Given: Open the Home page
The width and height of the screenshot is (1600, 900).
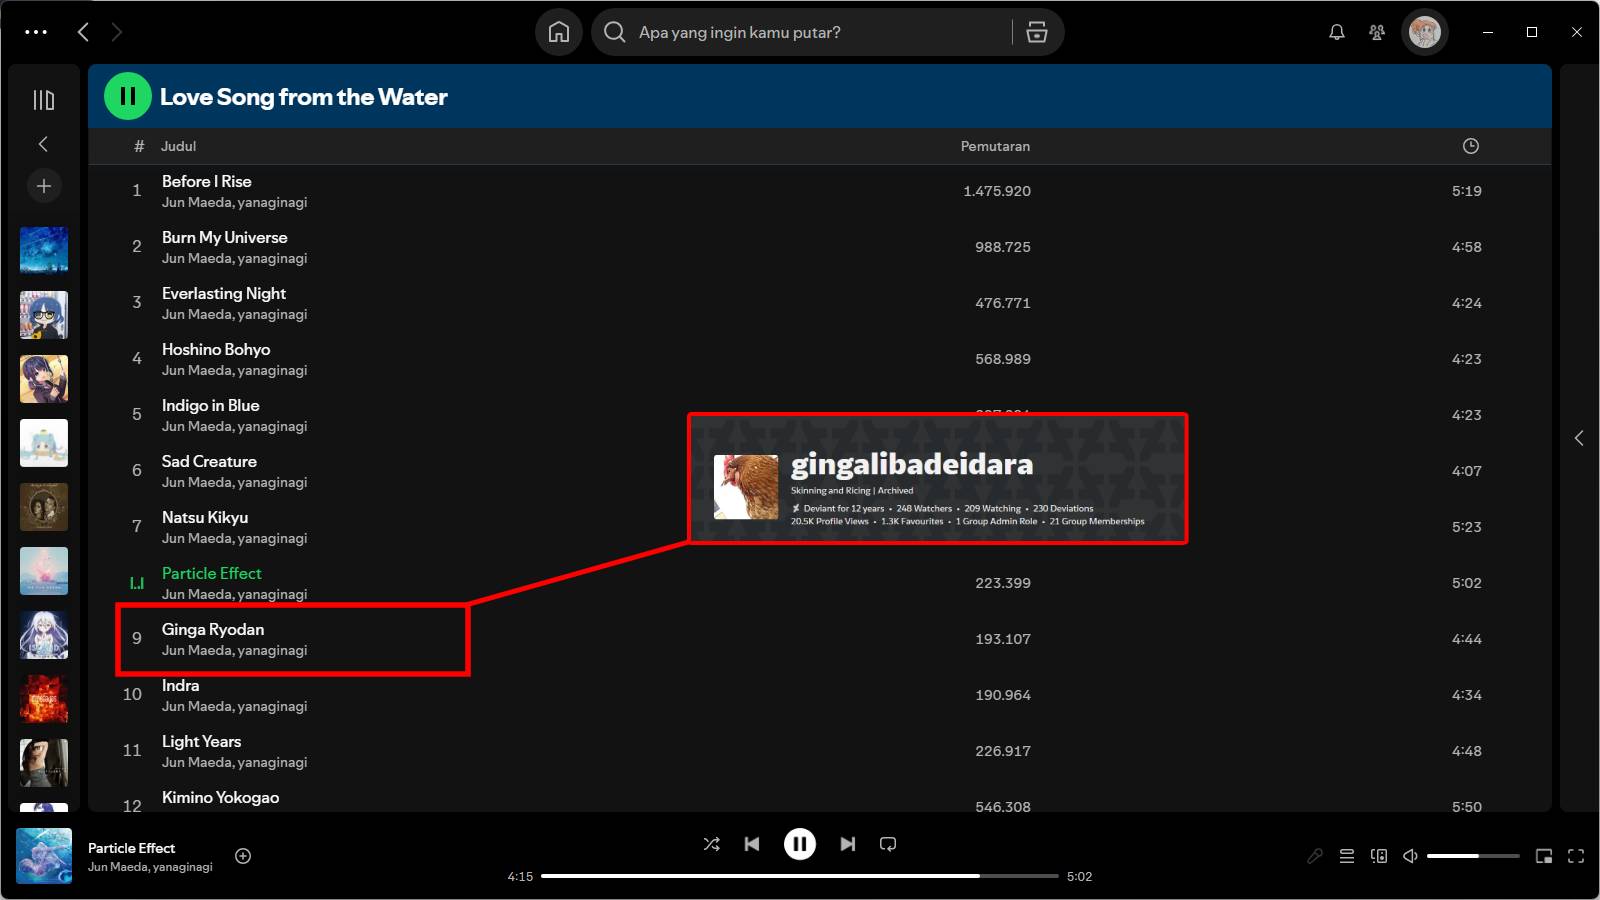Looking at the screenshot, I should tap(559, 32).
